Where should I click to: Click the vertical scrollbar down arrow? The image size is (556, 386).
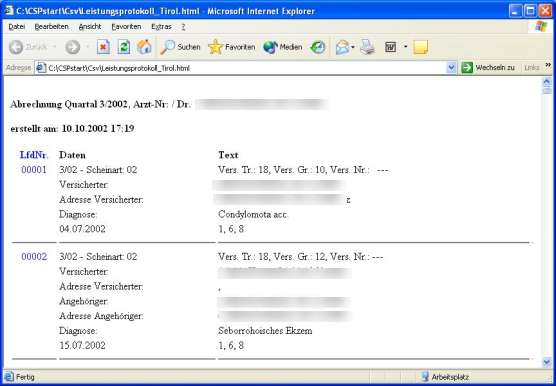(x=547, y=362)
